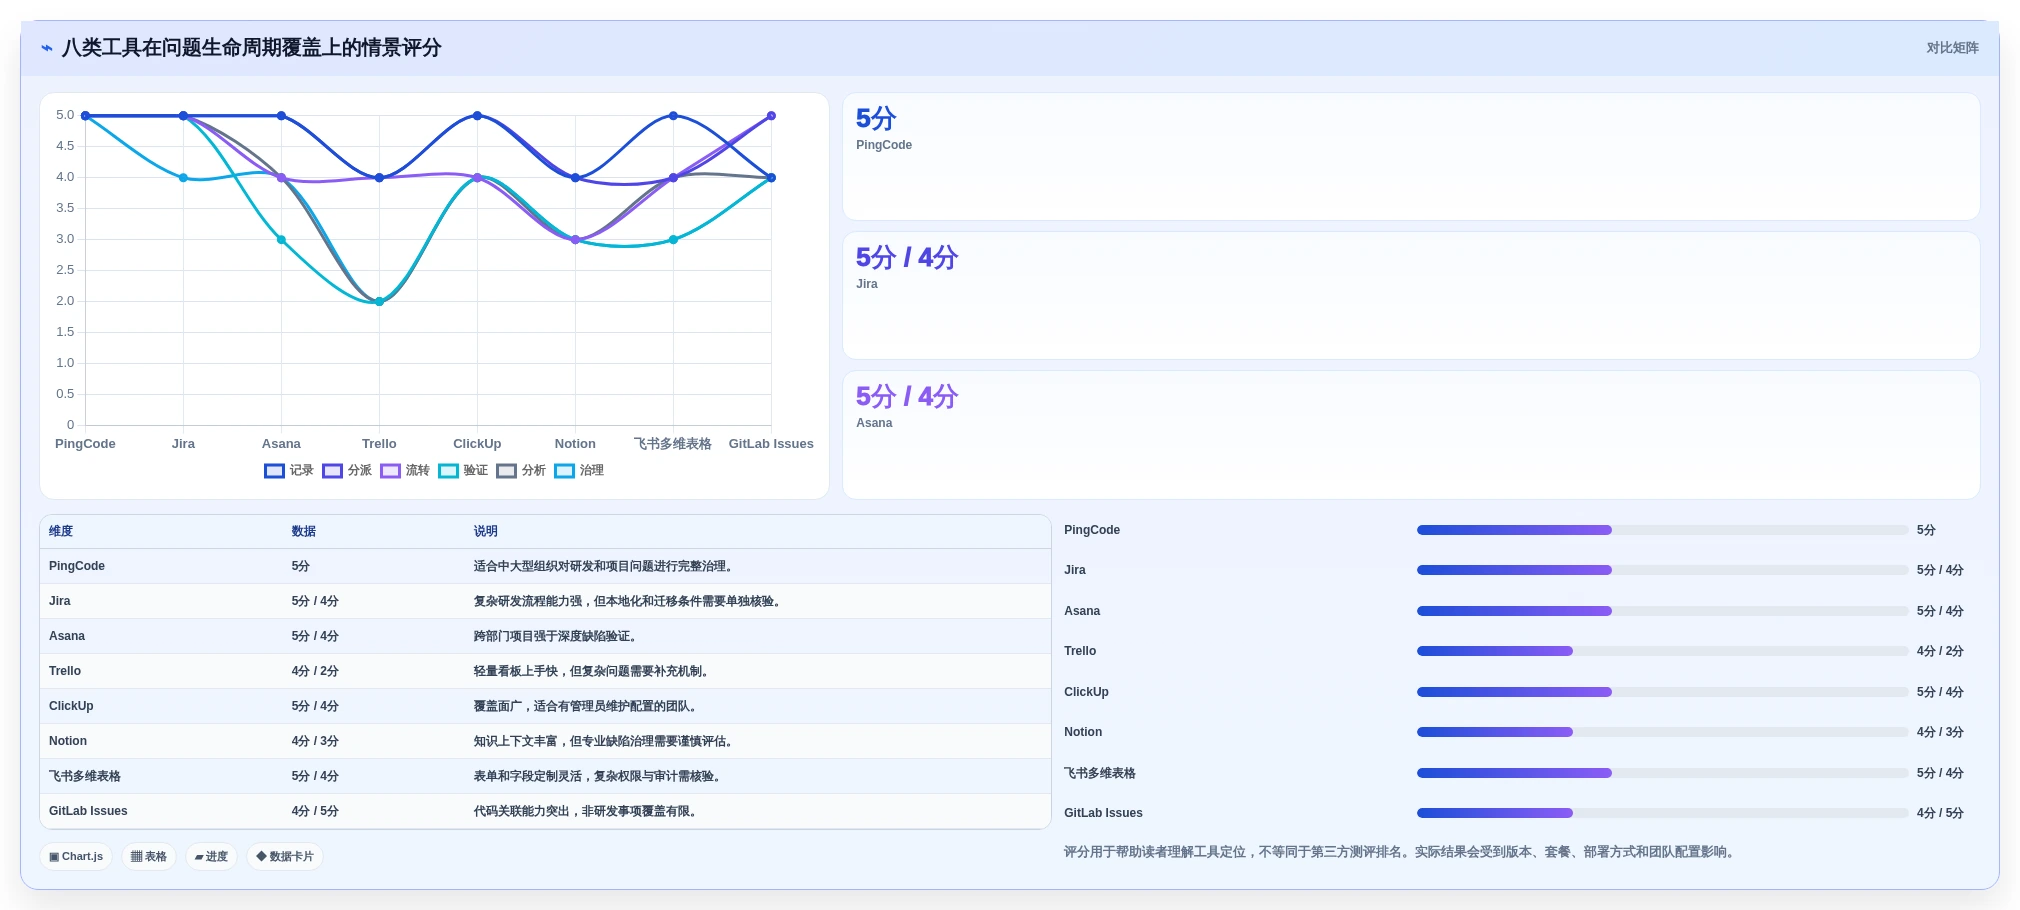Click the title 八类工具在问题生命周期覆盖上的情景评分

click(252, 48)
